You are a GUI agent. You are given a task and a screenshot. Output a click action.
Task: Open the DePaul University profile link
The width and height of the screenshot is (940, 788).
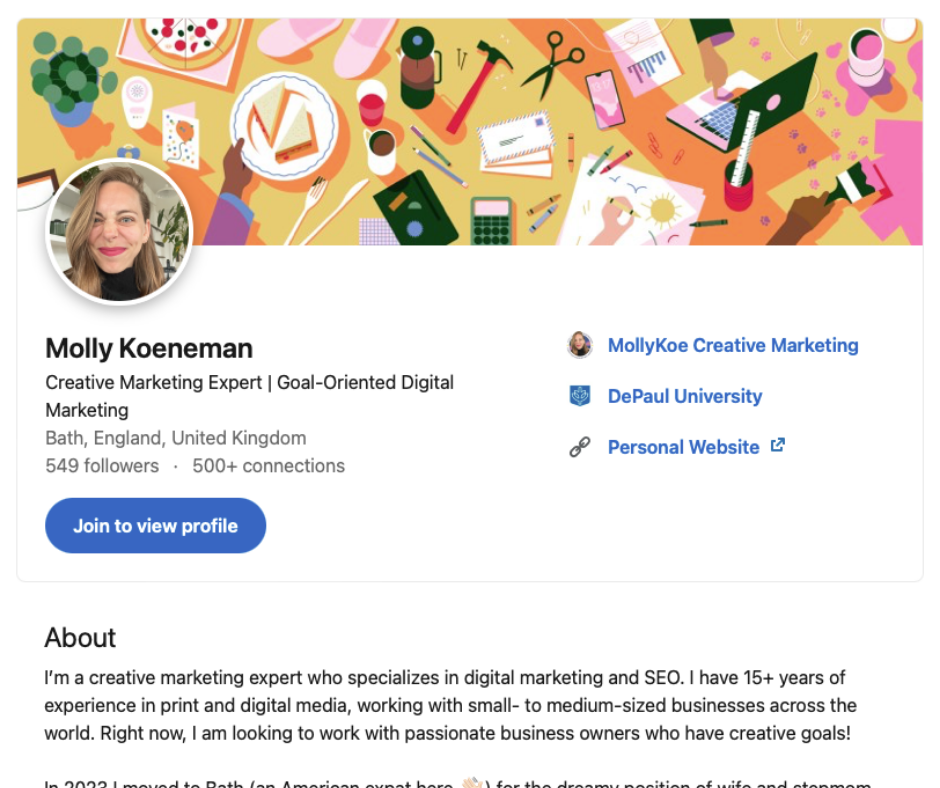point(685,396)
